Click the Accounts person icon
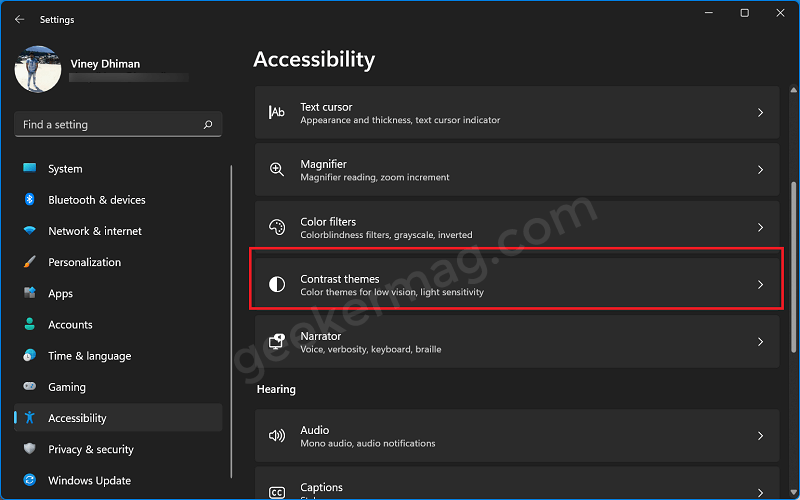This screenshot has height=500, width=800. [30, 324]
